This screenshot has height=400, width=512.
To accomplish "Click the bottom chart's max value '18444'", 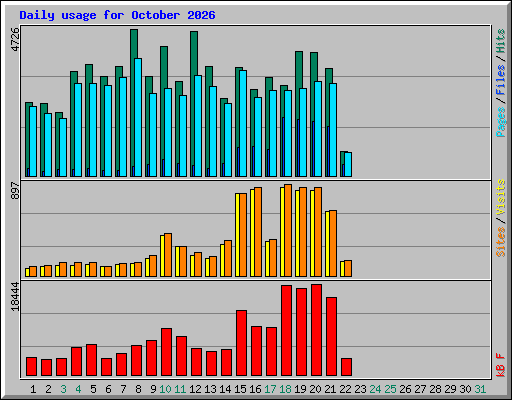I will click(x=15, y=296).
